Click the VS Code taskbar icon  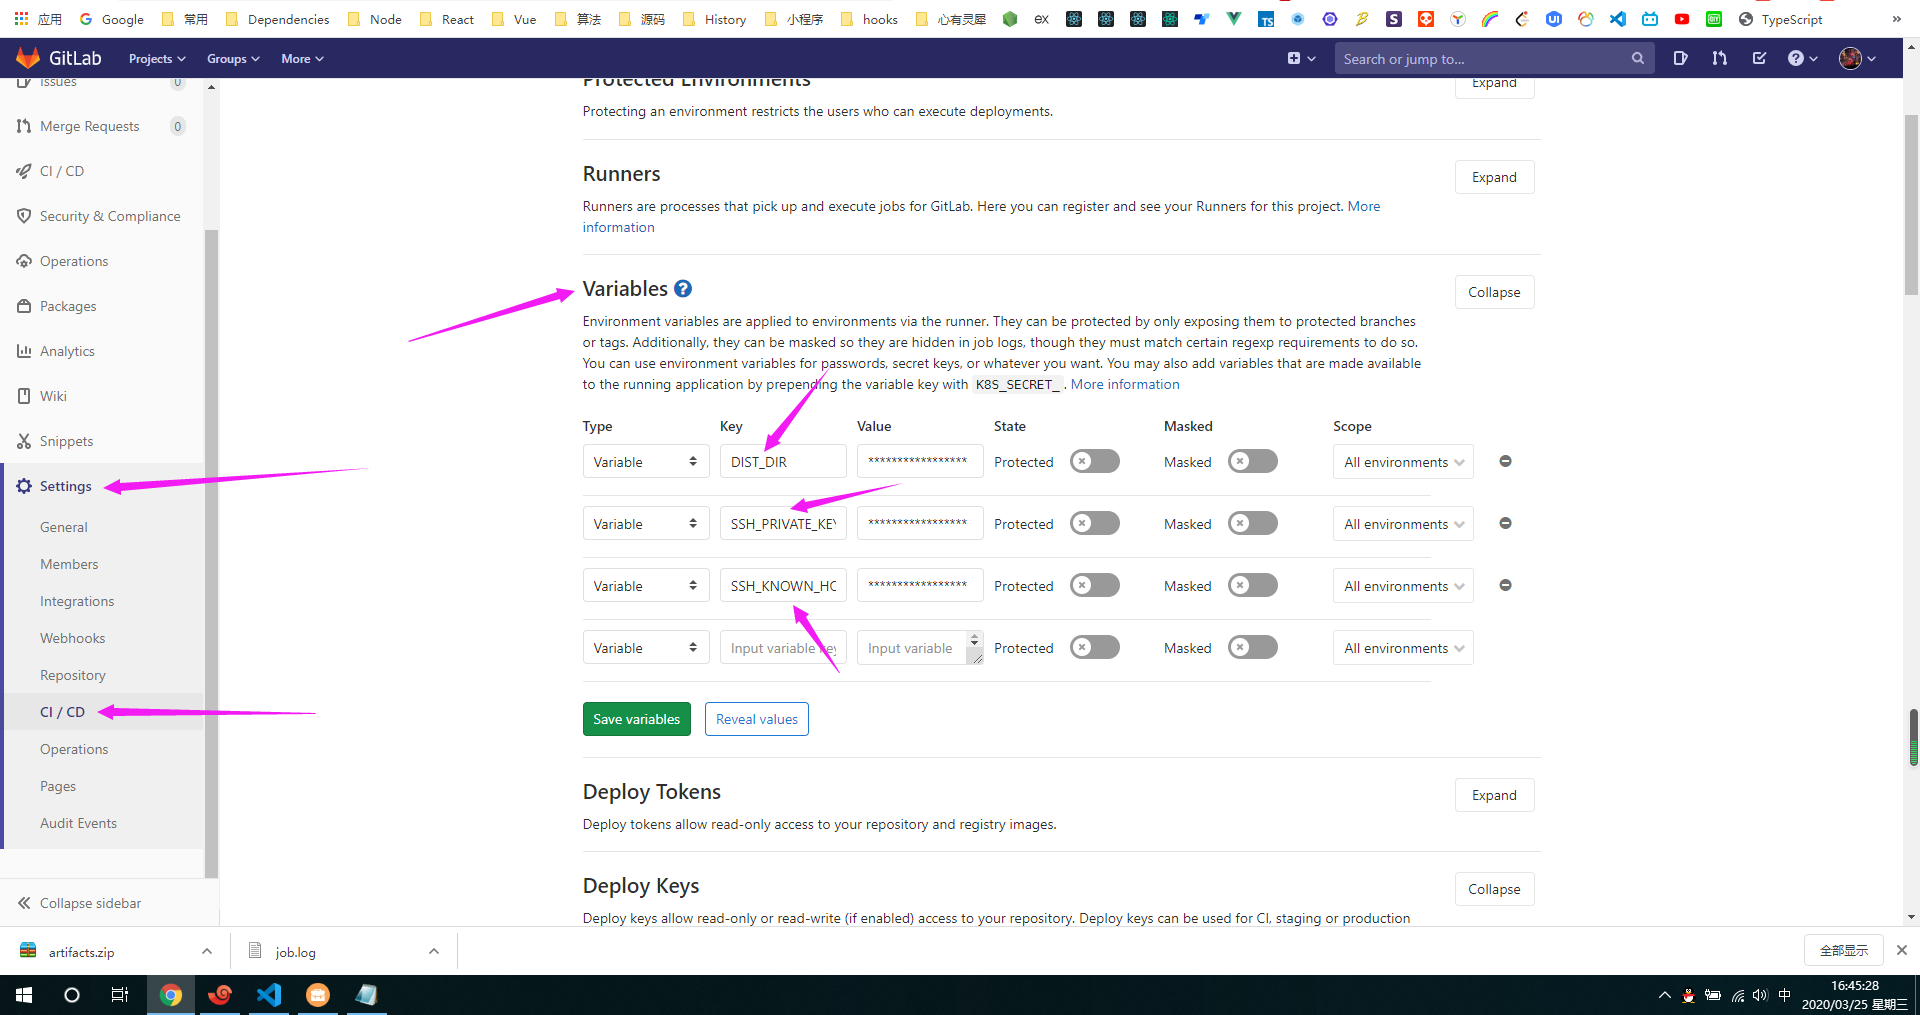(269, 995)
